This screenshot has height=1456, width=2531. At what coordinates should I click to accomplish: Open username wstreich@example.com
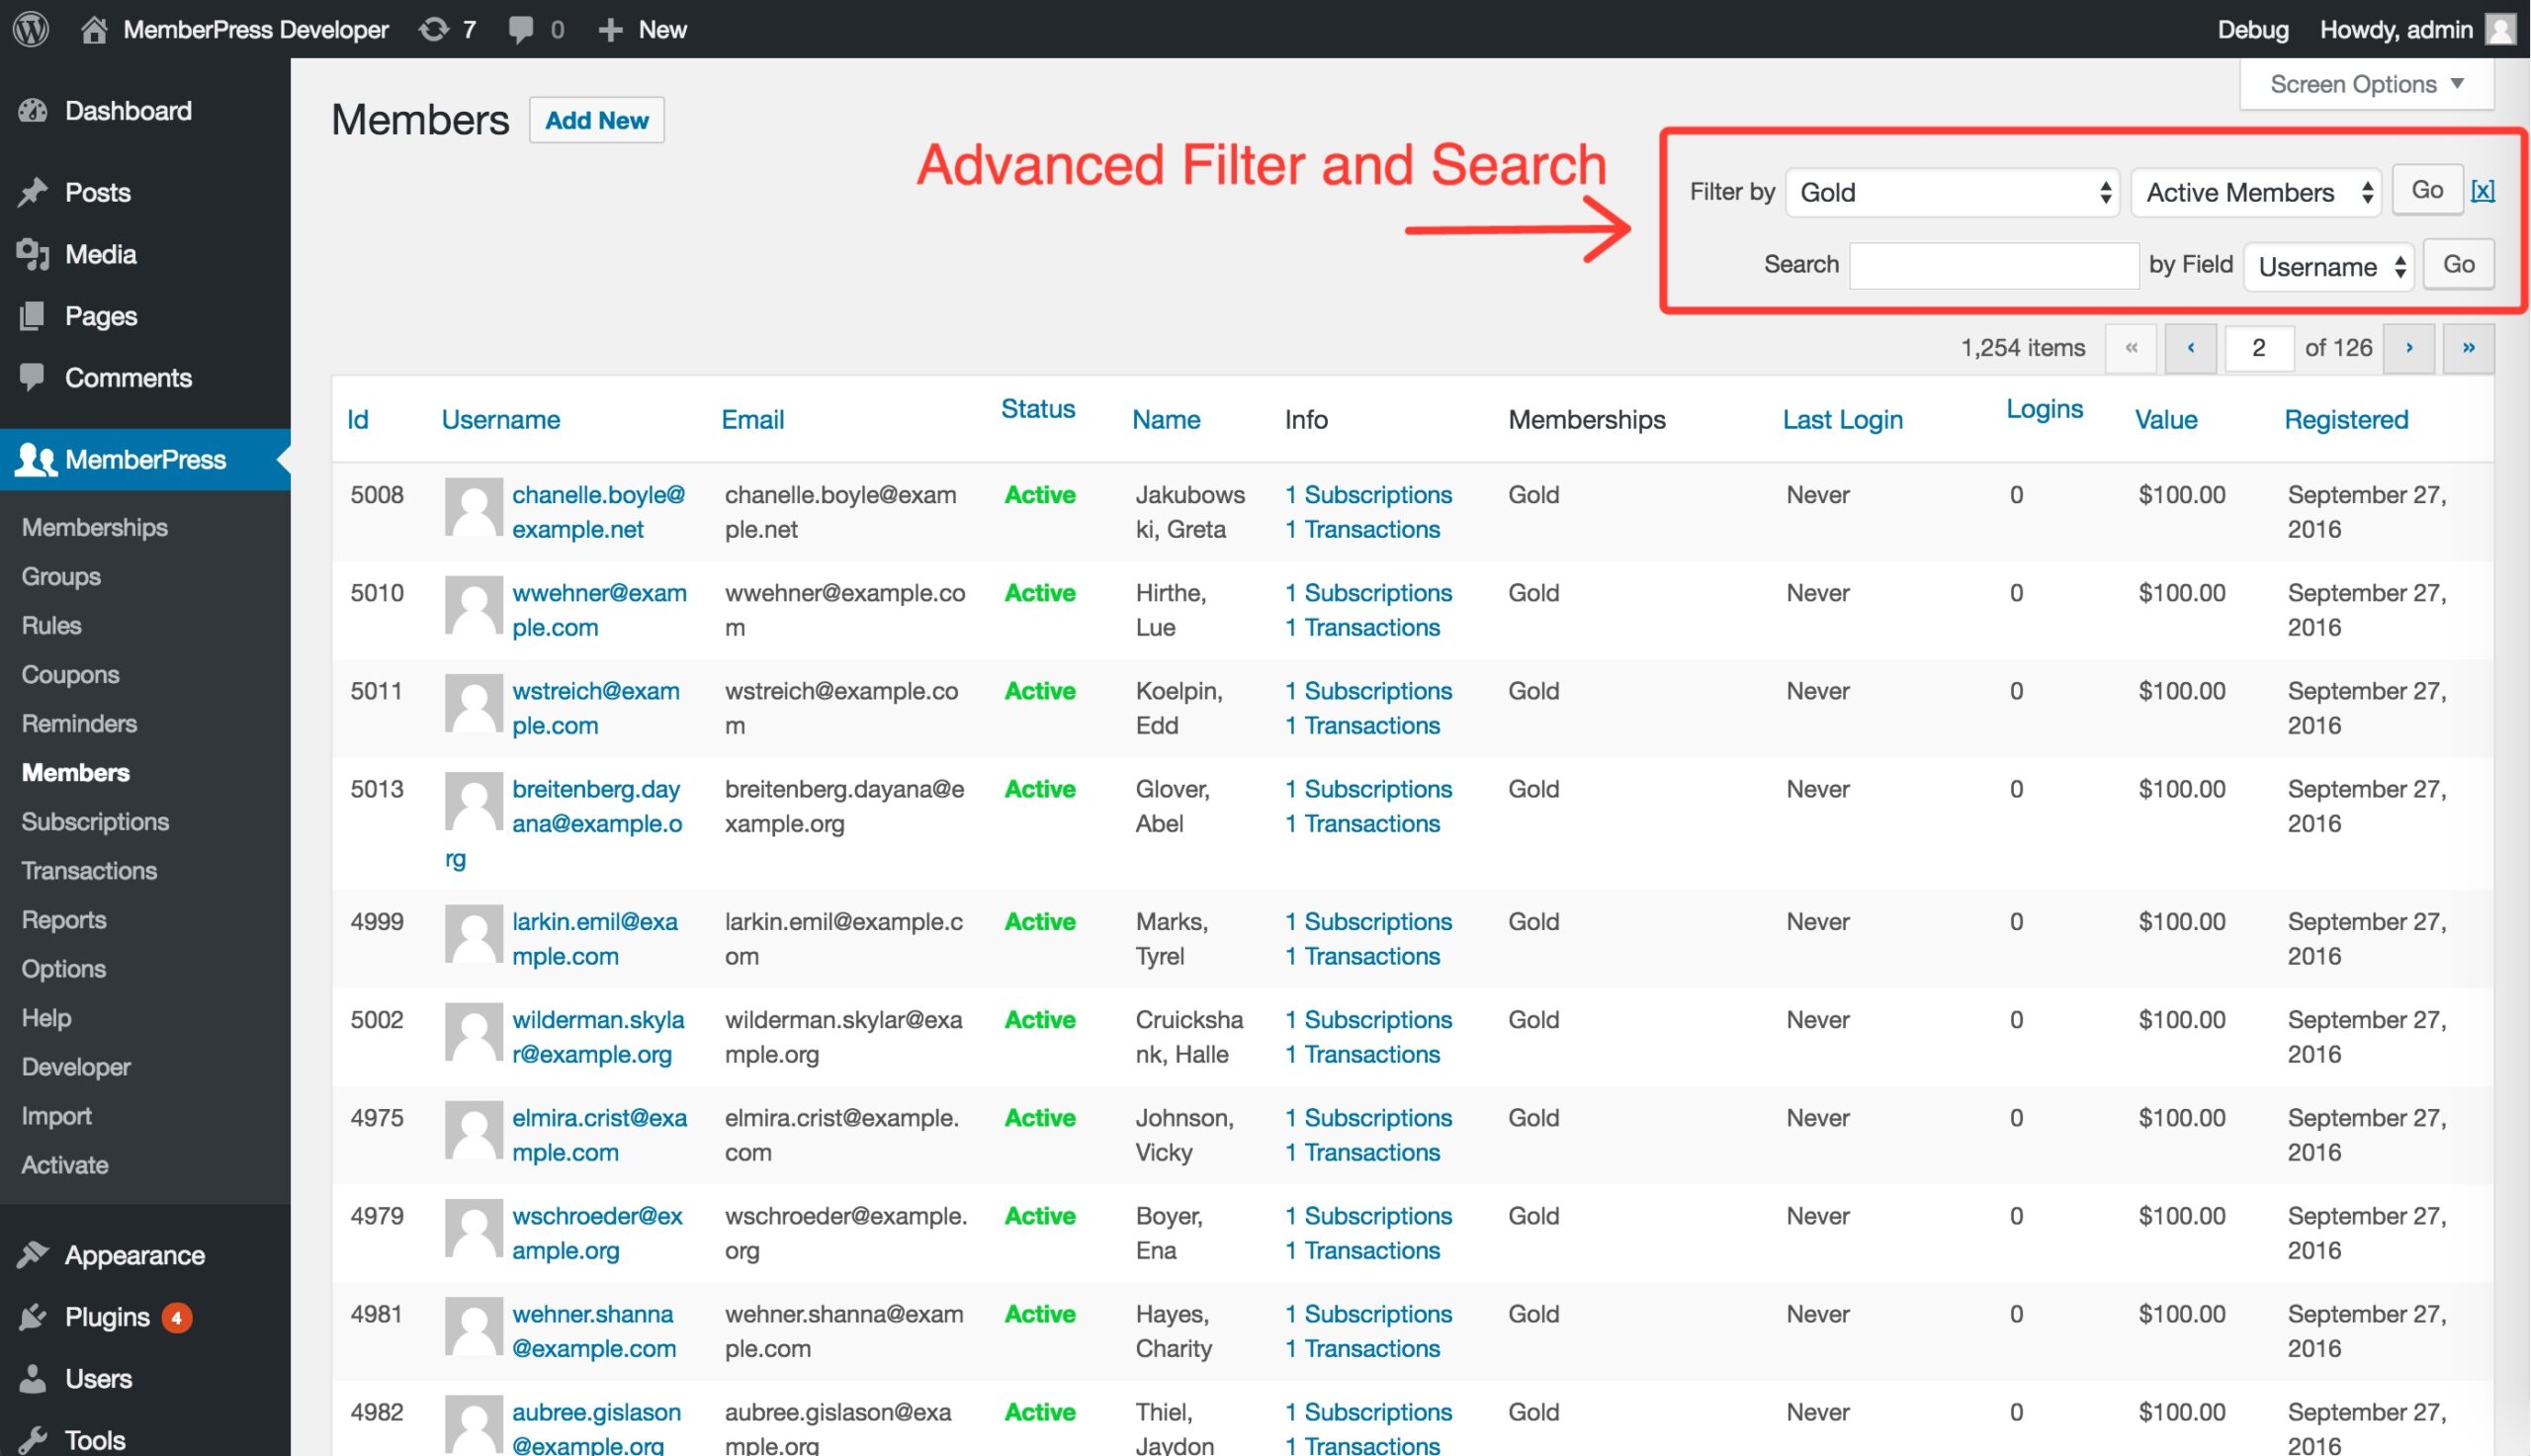596,708
